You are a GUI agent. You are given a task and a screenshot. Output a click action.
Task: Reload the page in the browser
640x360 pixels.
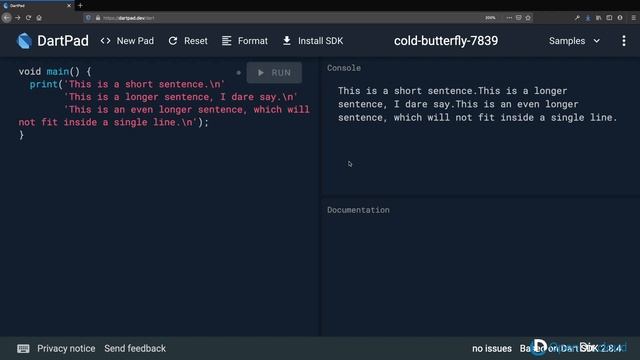28,18
